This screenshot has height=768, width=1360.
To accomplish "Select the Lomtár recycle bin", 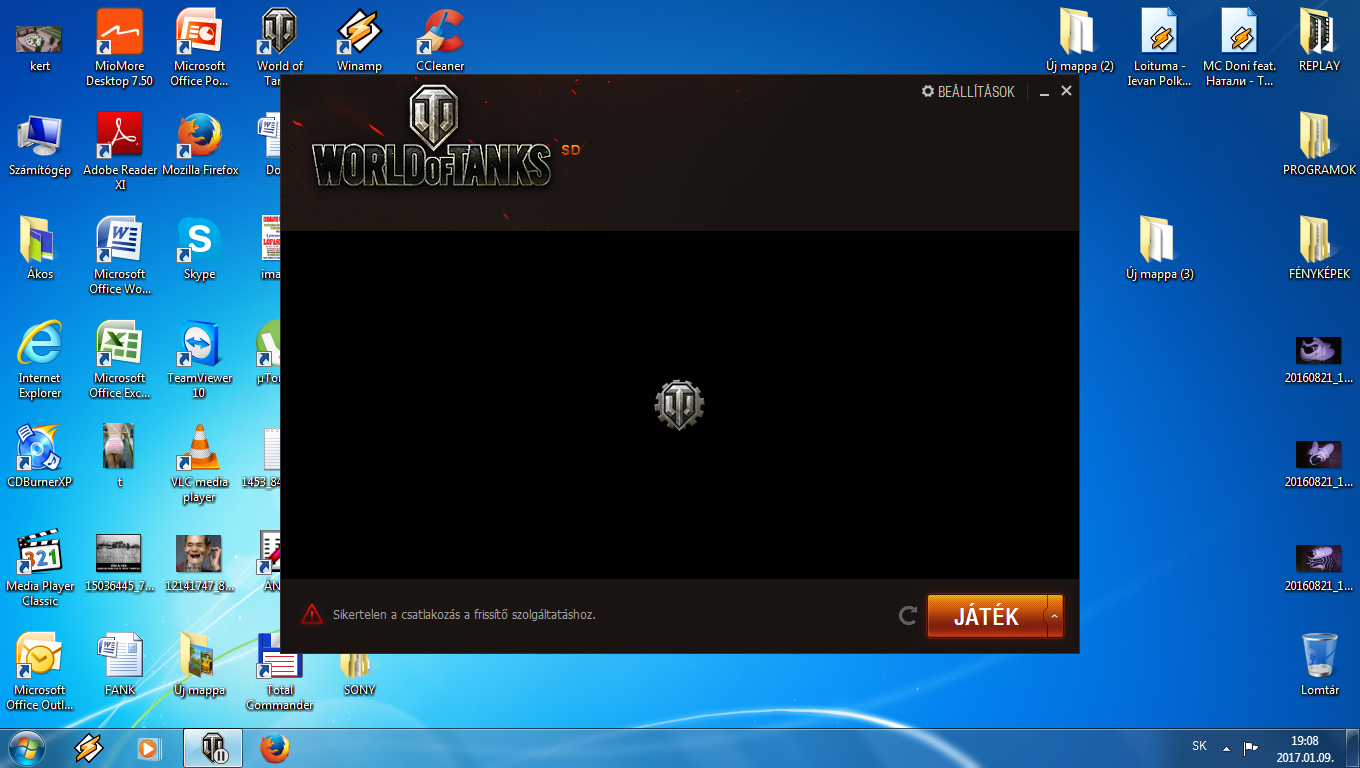I will click(x=1319, y=666).
